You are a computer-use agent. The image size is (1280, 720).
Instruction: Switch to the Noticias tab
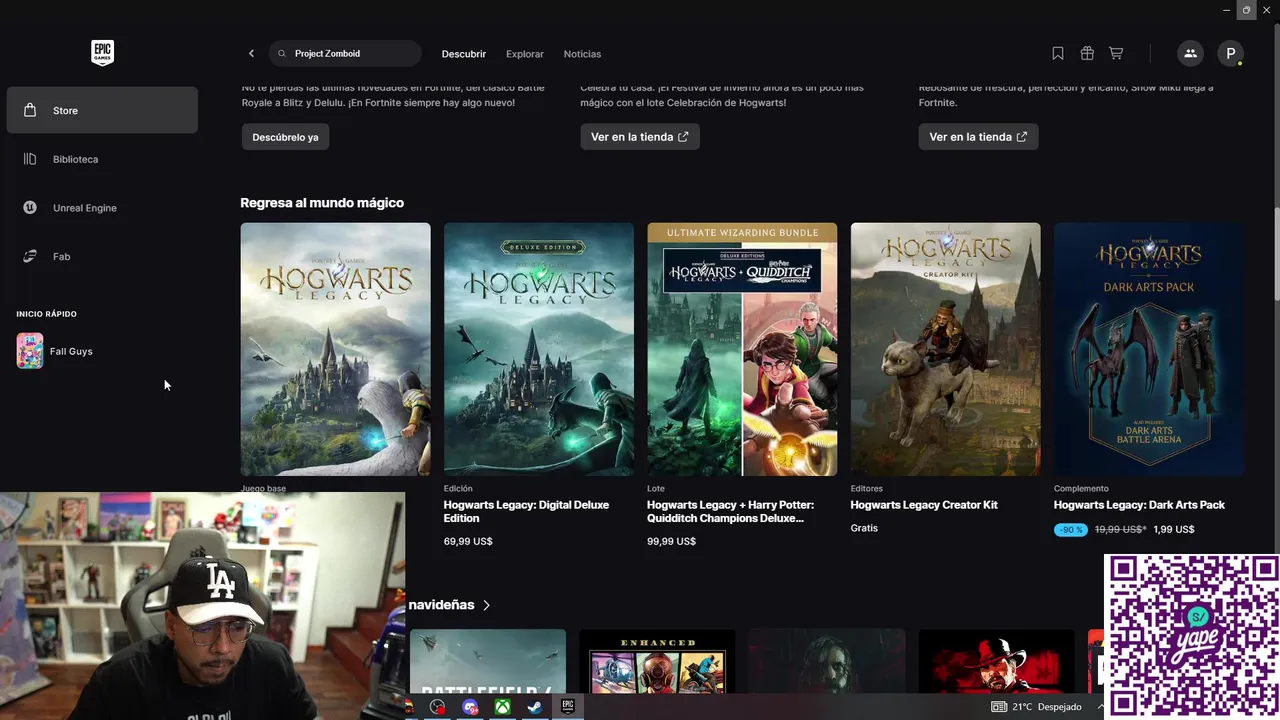[x=582, y=54]
